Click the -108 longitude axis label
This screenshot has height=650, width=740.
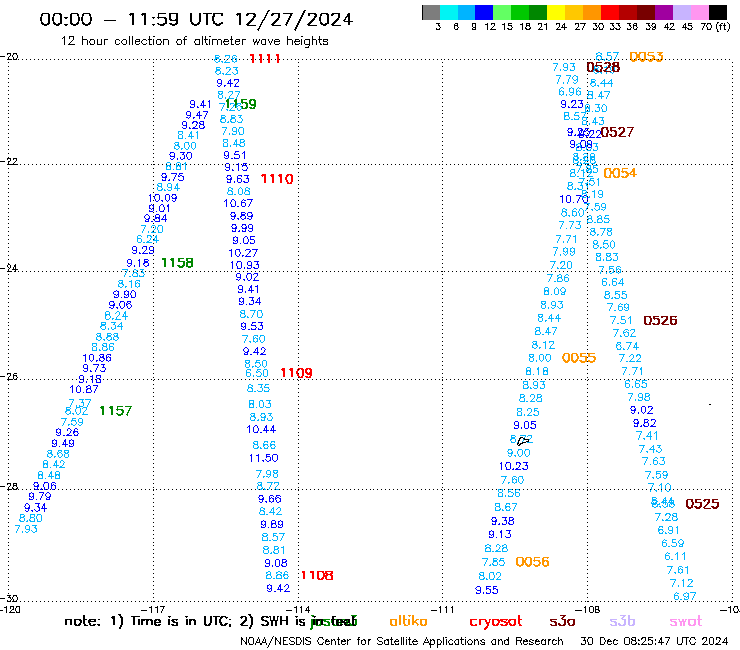click(x=588, y=610)
